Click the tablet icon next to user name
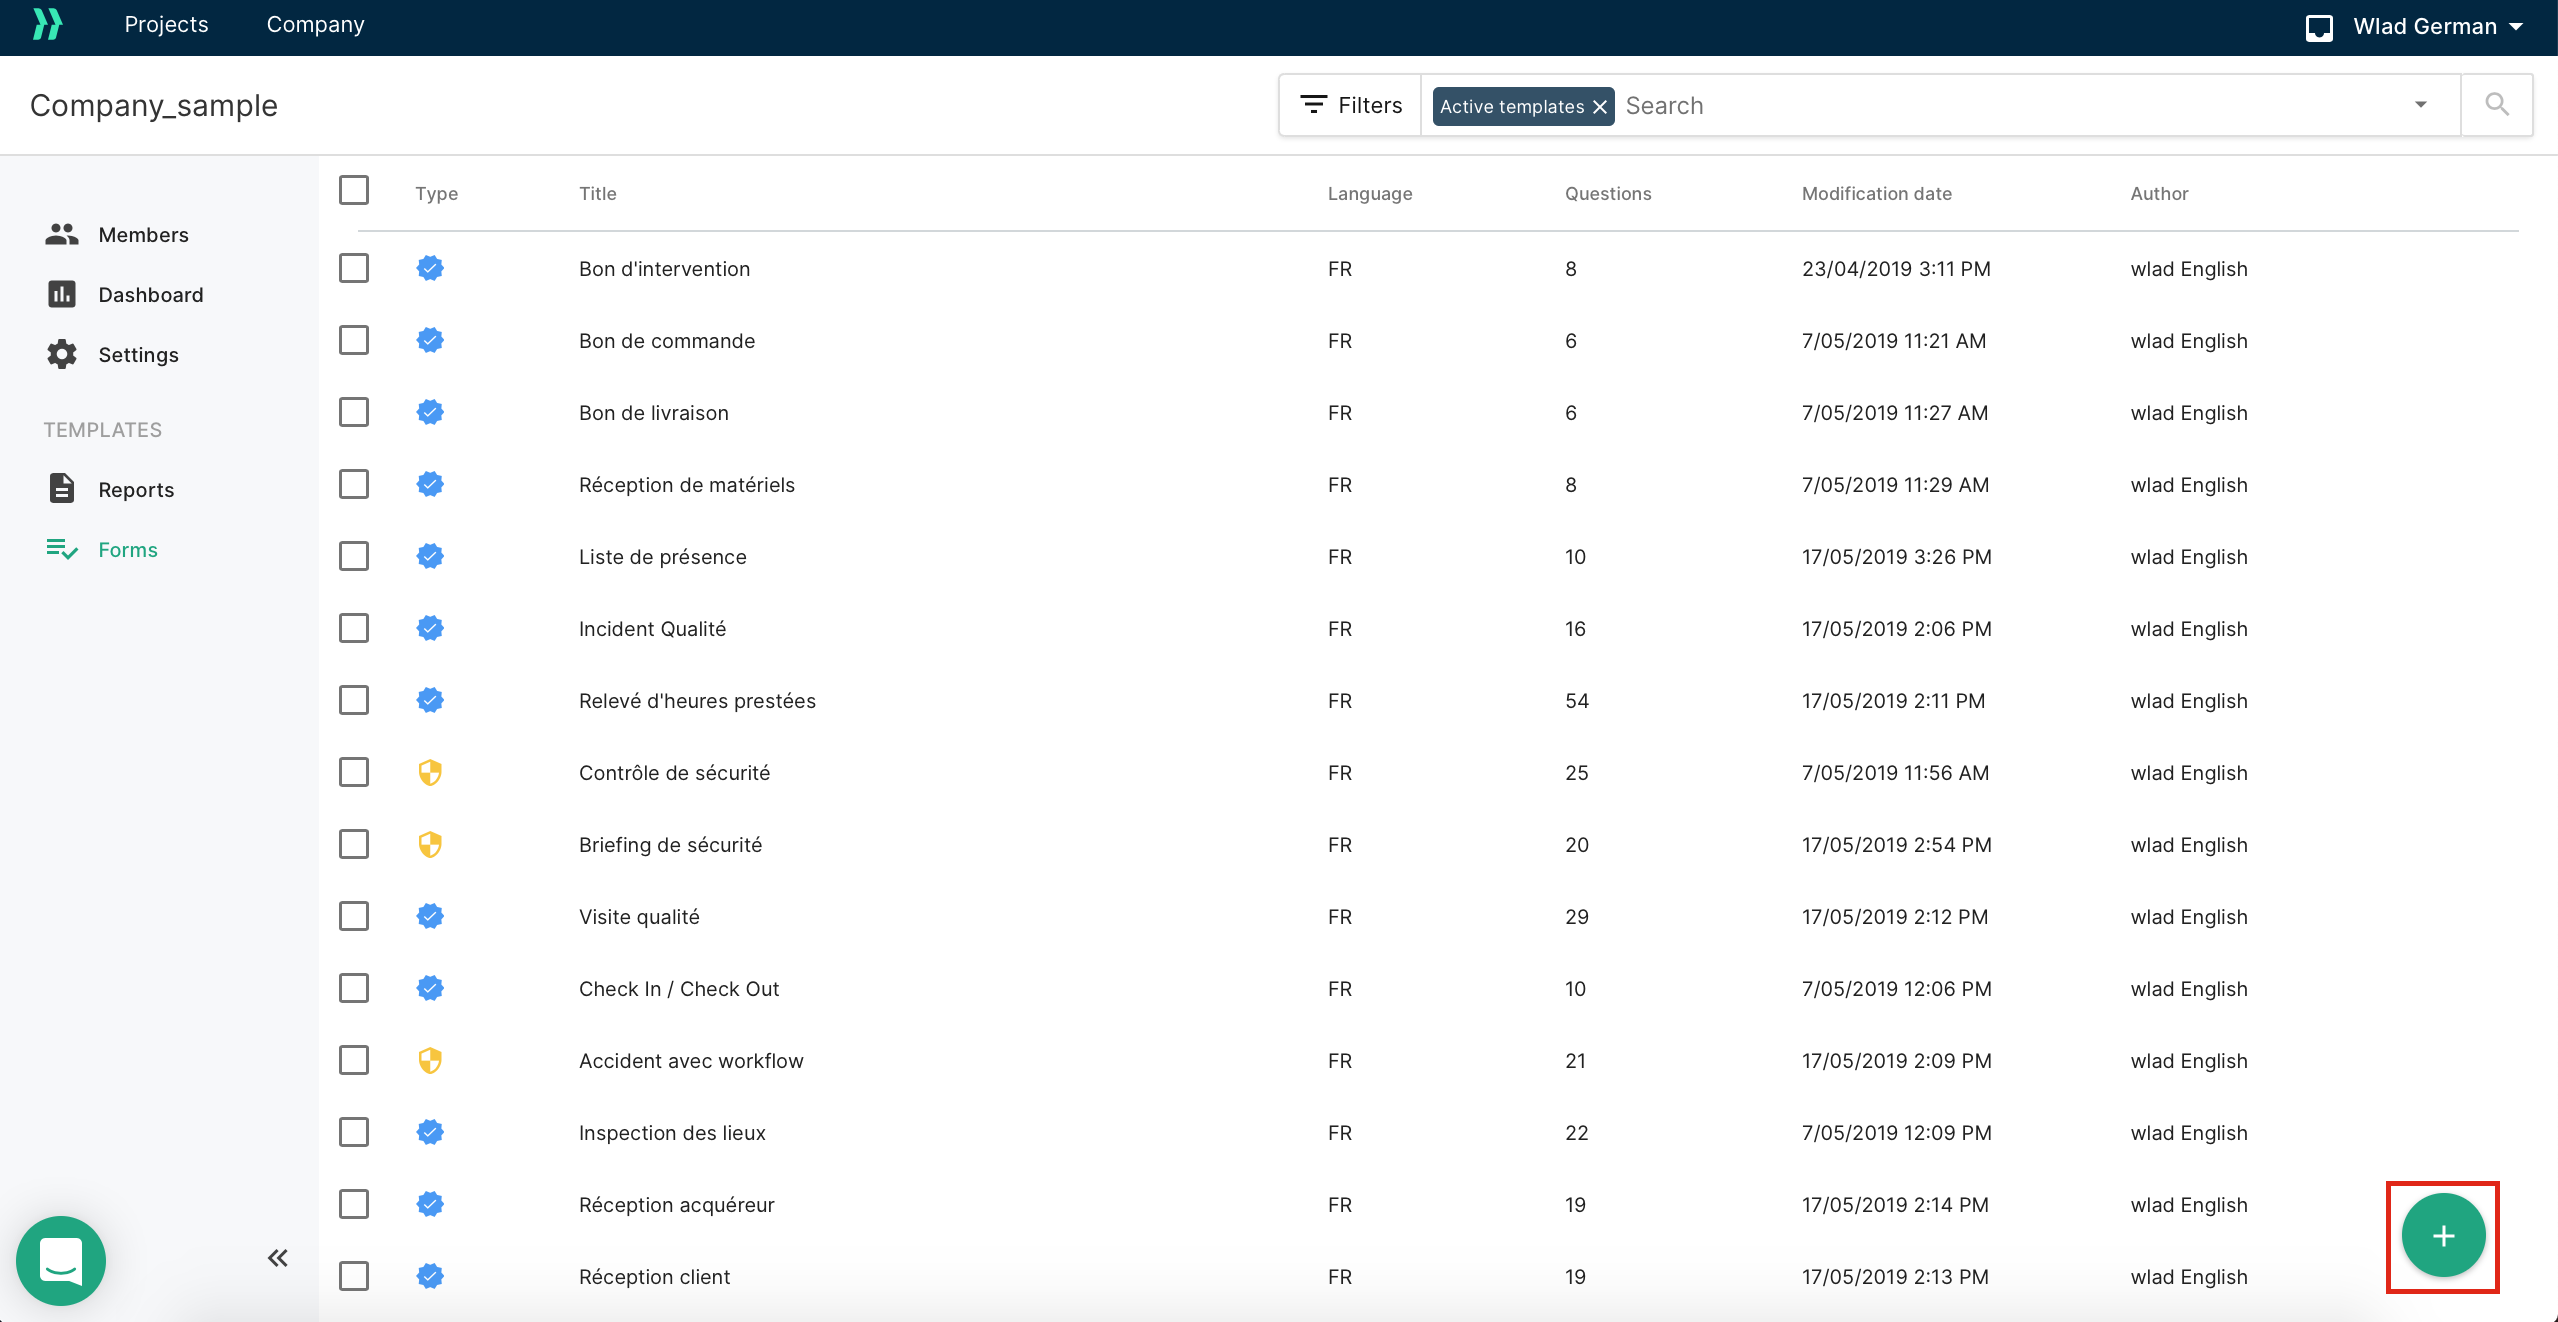Viewport: 2558px width, 1322px height. coord(2319,27)
